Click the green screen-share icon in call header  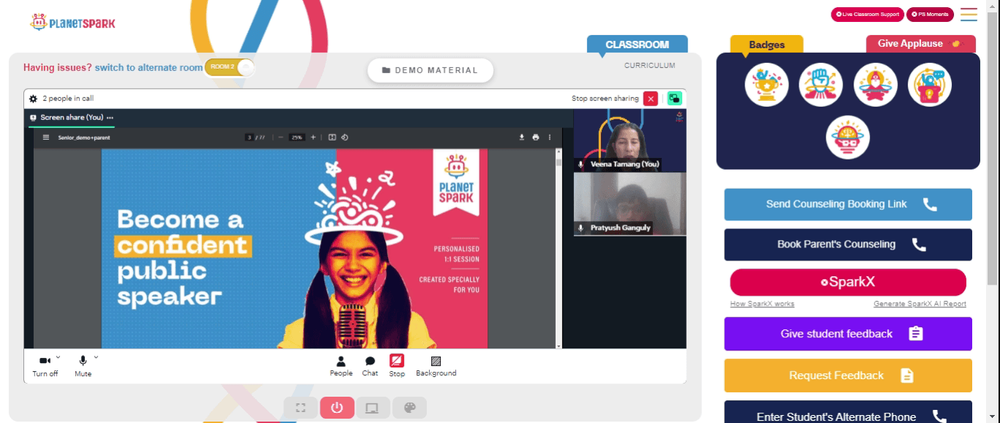pos(674,98)
